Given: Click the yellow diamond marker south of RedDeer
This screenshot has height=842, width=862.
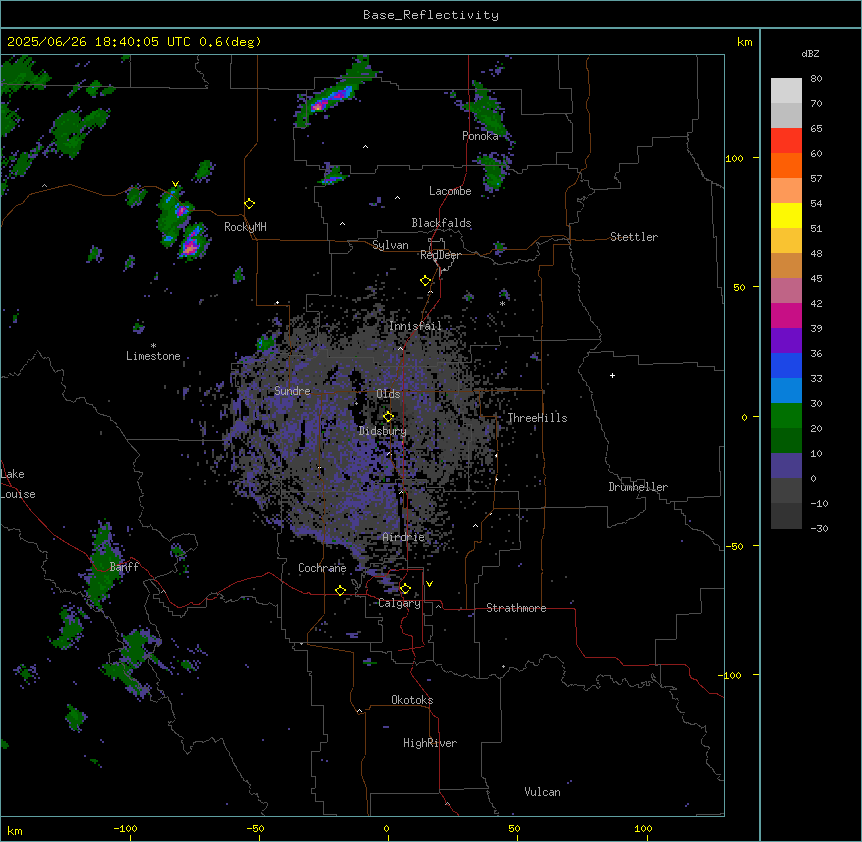Looking at the screenshot, I should coord(426,281).
